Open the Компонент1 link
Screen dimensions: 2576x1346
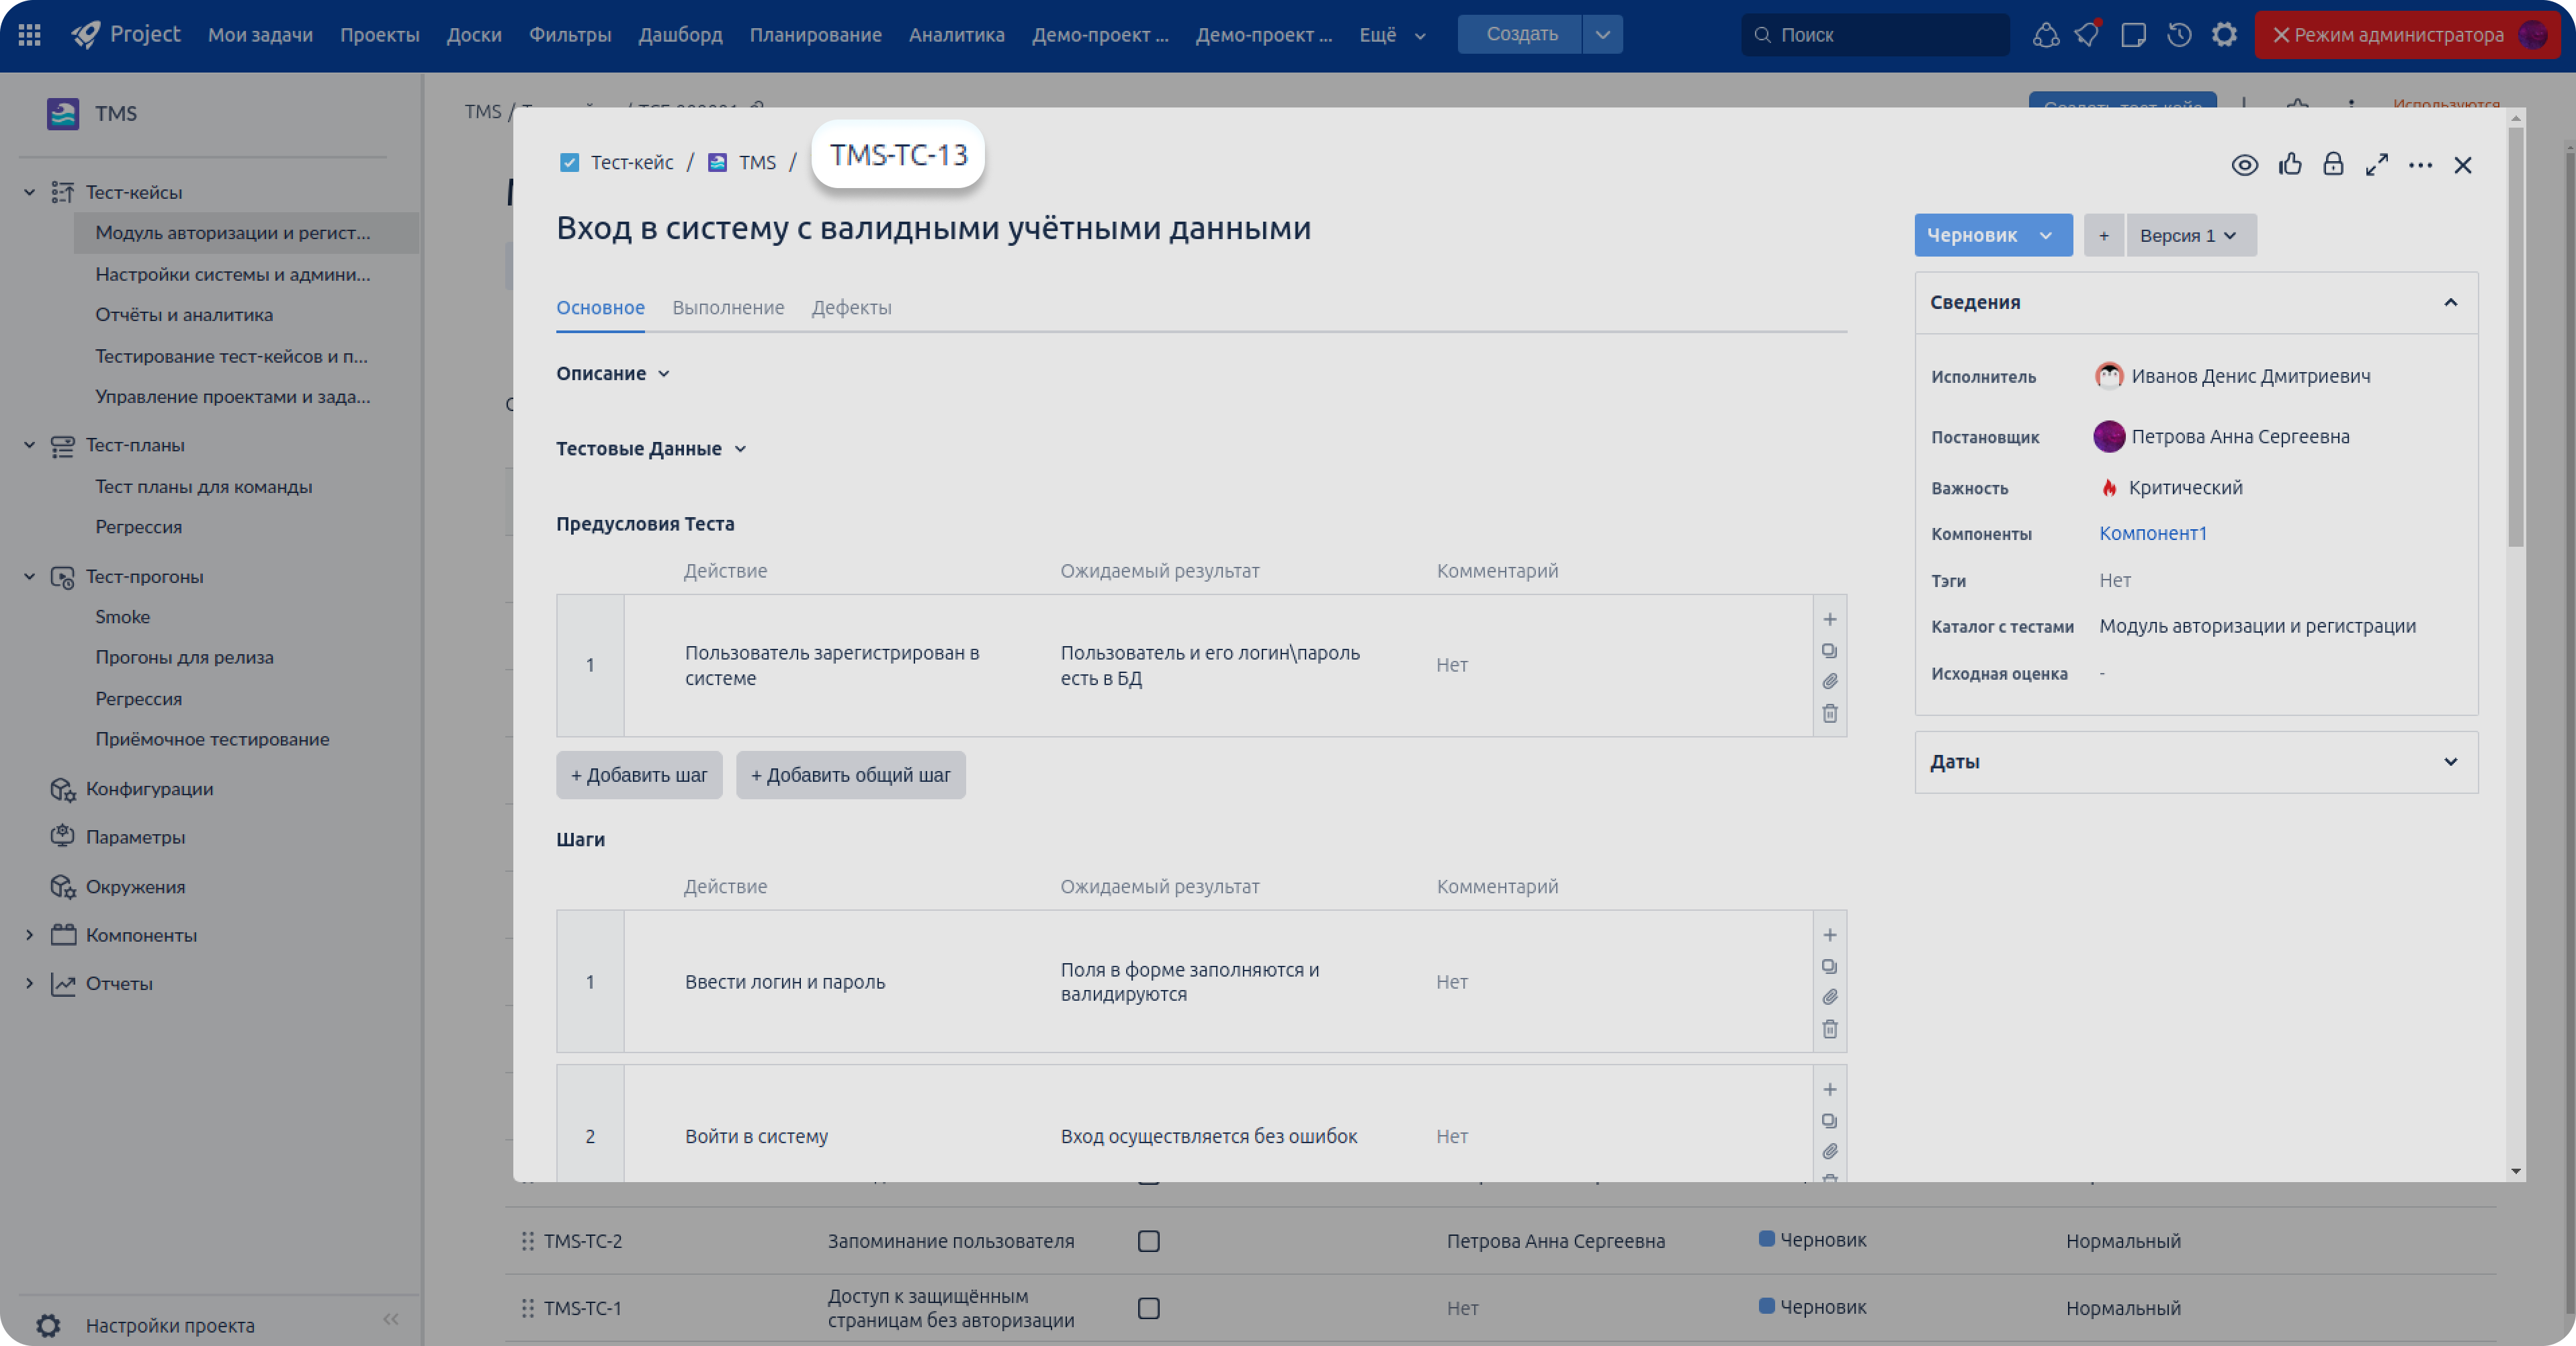pyautogui.click(x=2152, y=533)
